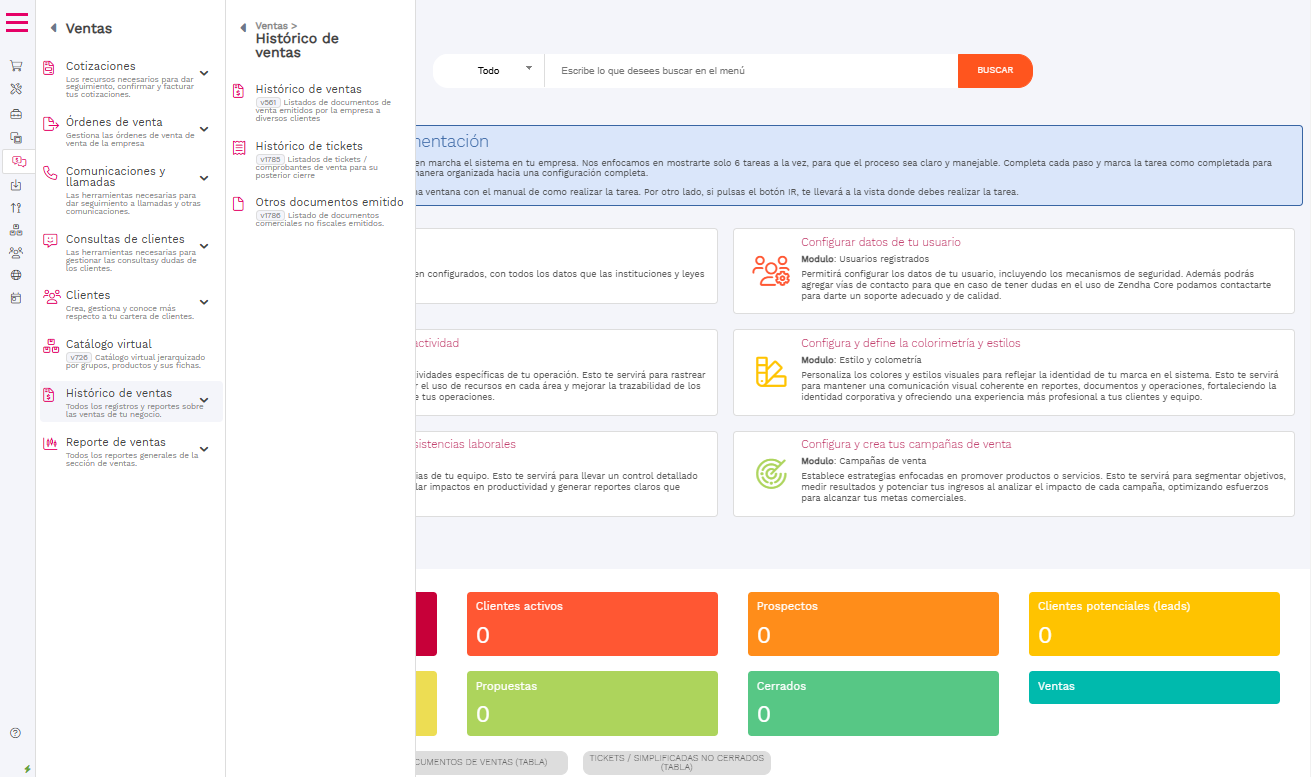The height and width of the screenshot is (777, 1311).
Task: Open Catálogo virtual from Ventas menu
Action: [109, 344]
